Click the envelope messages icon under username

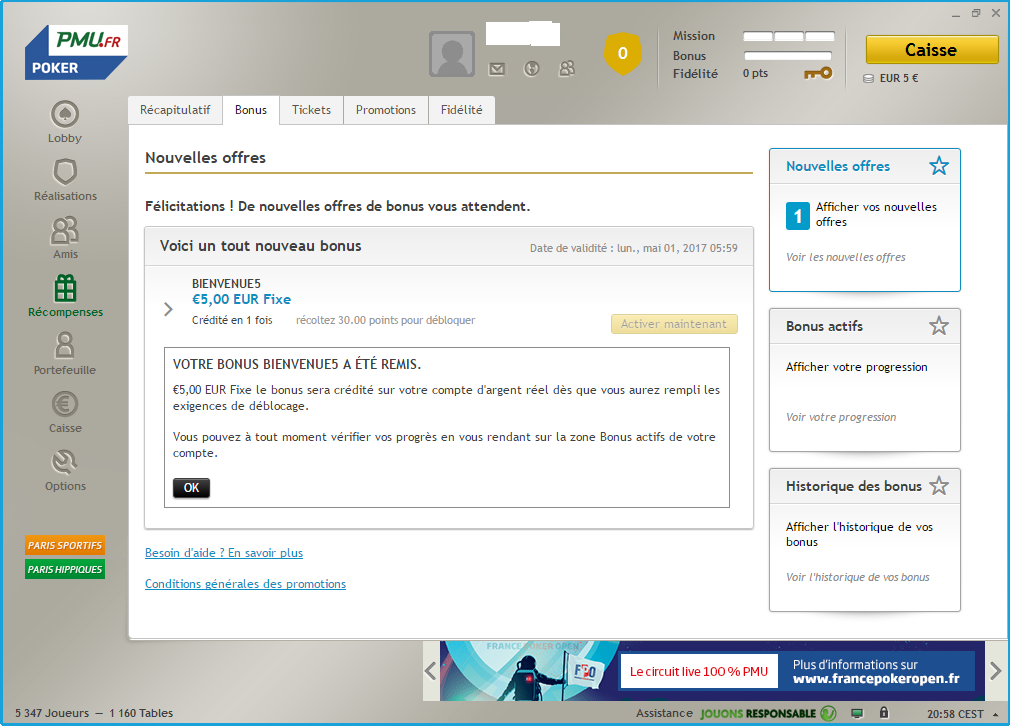click(497, 69)
